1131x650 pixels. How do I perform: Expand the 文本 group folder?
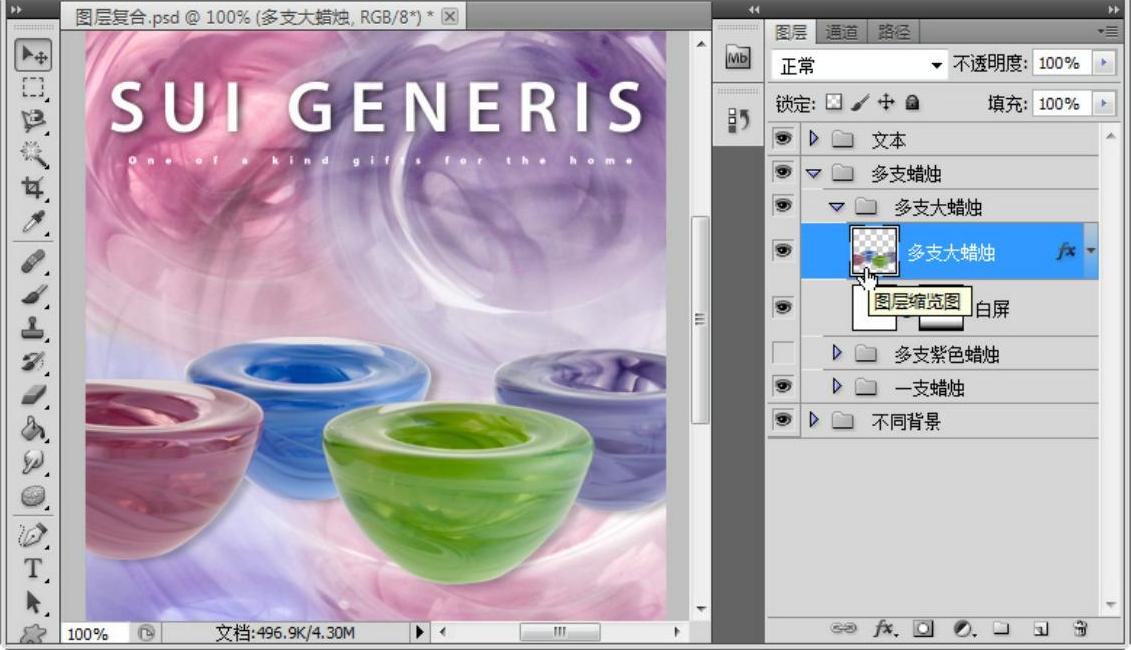(813, 139)
